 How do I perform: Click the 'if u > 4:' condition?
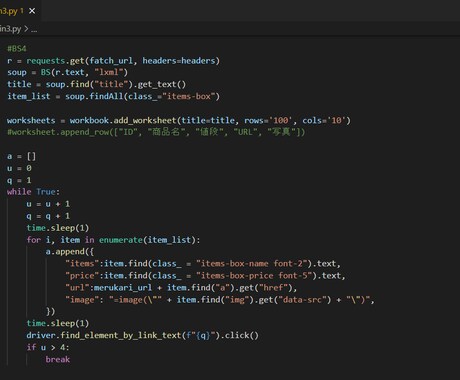(48, 348)
